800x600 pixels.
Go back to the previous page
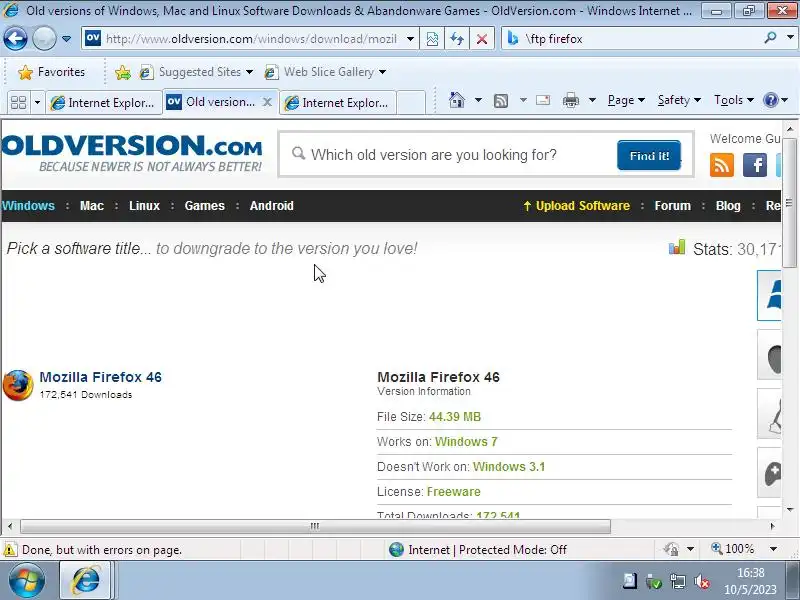(15, 38)
